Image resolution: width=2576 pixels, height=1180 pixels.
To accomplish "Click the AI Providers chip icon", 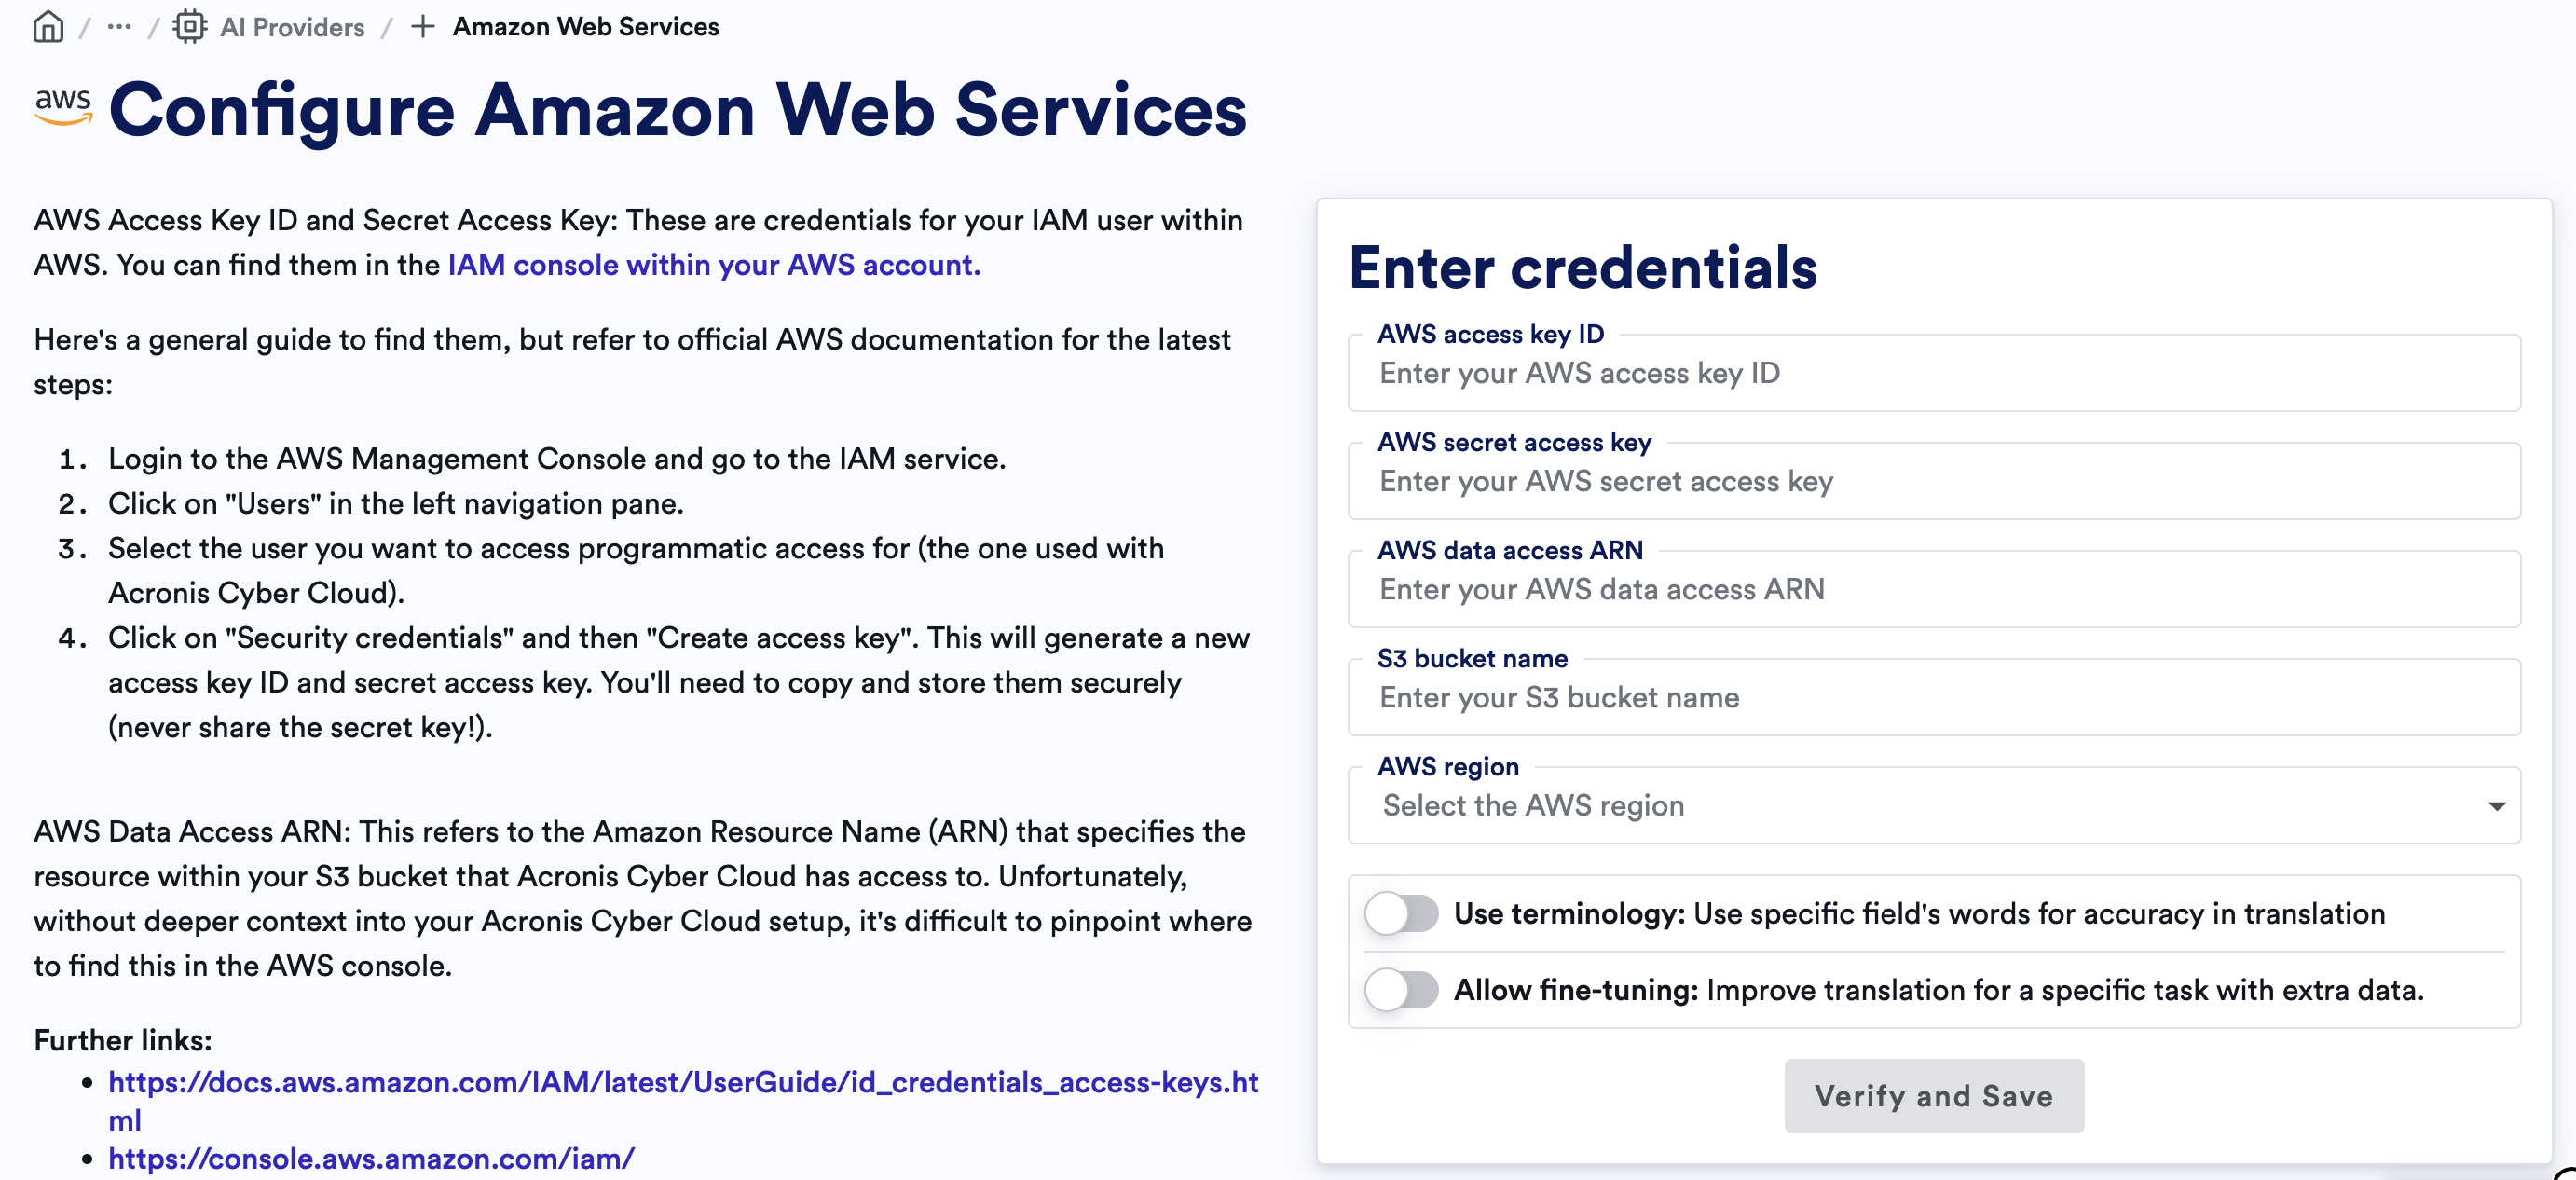I will [x=189, y=27].
